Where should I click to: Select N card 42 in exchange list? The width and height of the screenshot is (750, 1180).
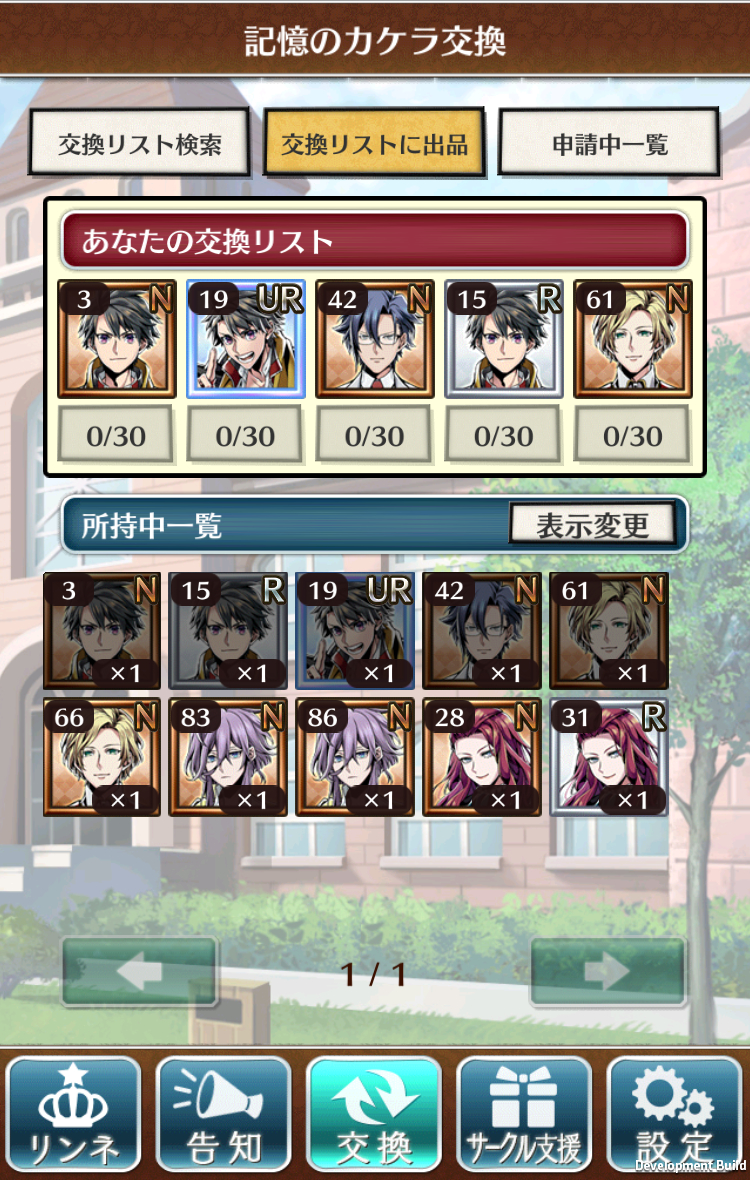(x=375, y=339)
